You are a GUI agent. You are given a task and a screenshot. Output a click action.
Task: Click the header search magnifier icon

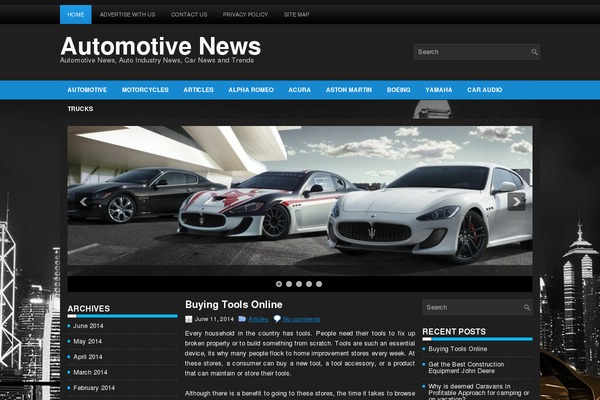click(x=534, y=52)
